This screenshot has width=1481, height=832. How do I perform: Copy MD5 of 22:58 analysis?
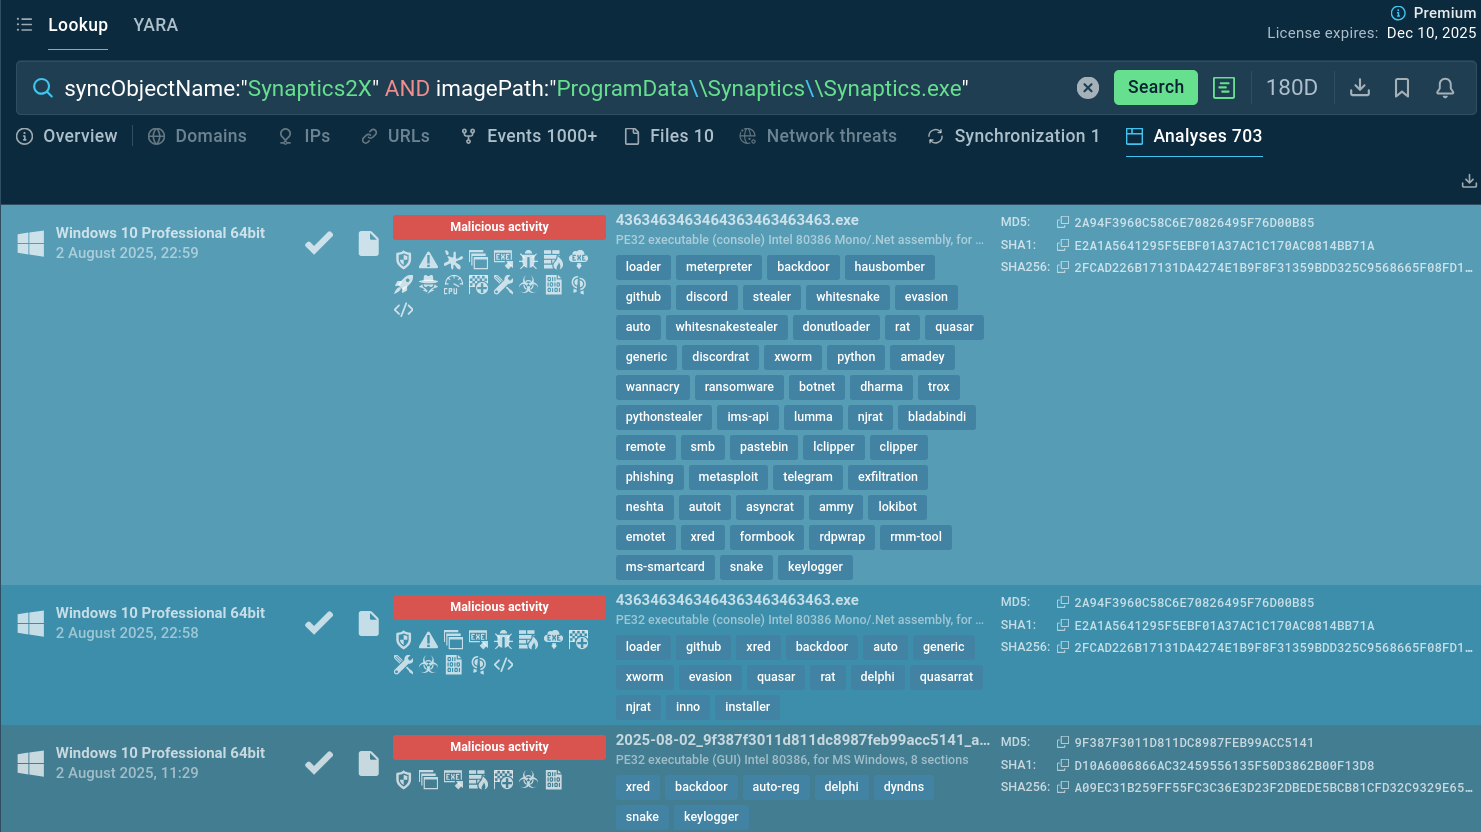[1063, 602]
